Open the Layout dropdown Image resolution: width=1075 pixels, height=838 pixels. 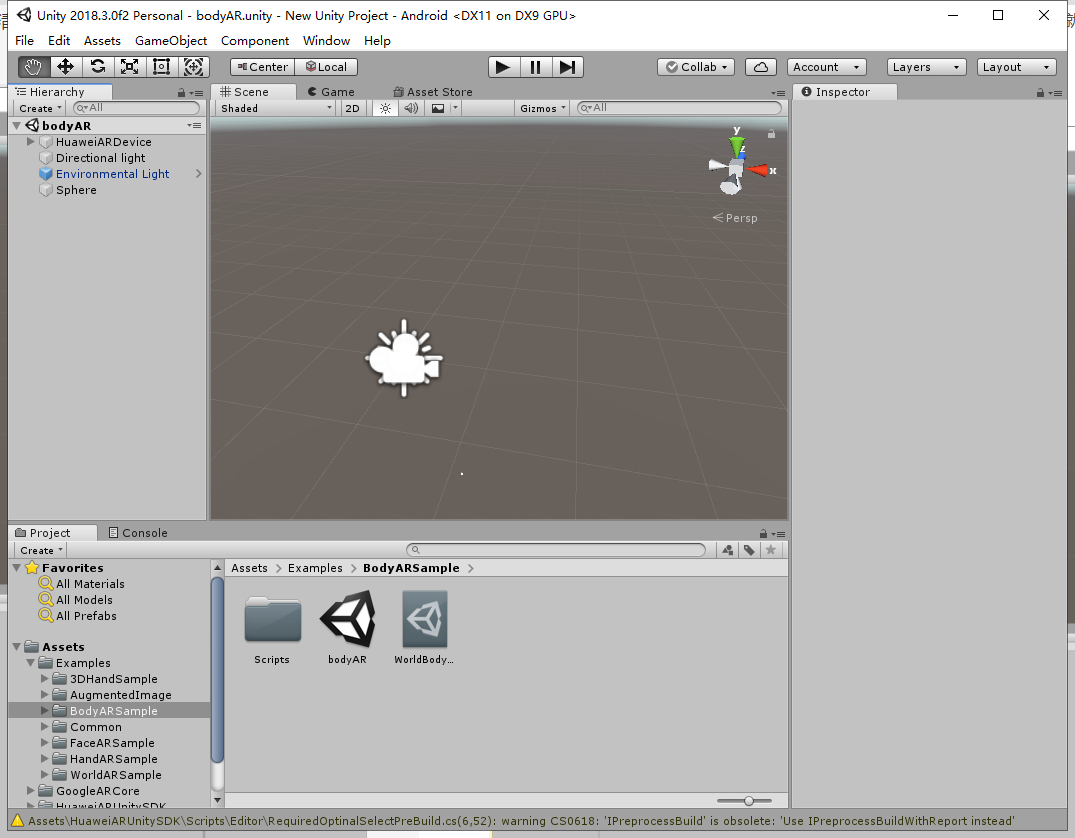(x=1016, y=66)
